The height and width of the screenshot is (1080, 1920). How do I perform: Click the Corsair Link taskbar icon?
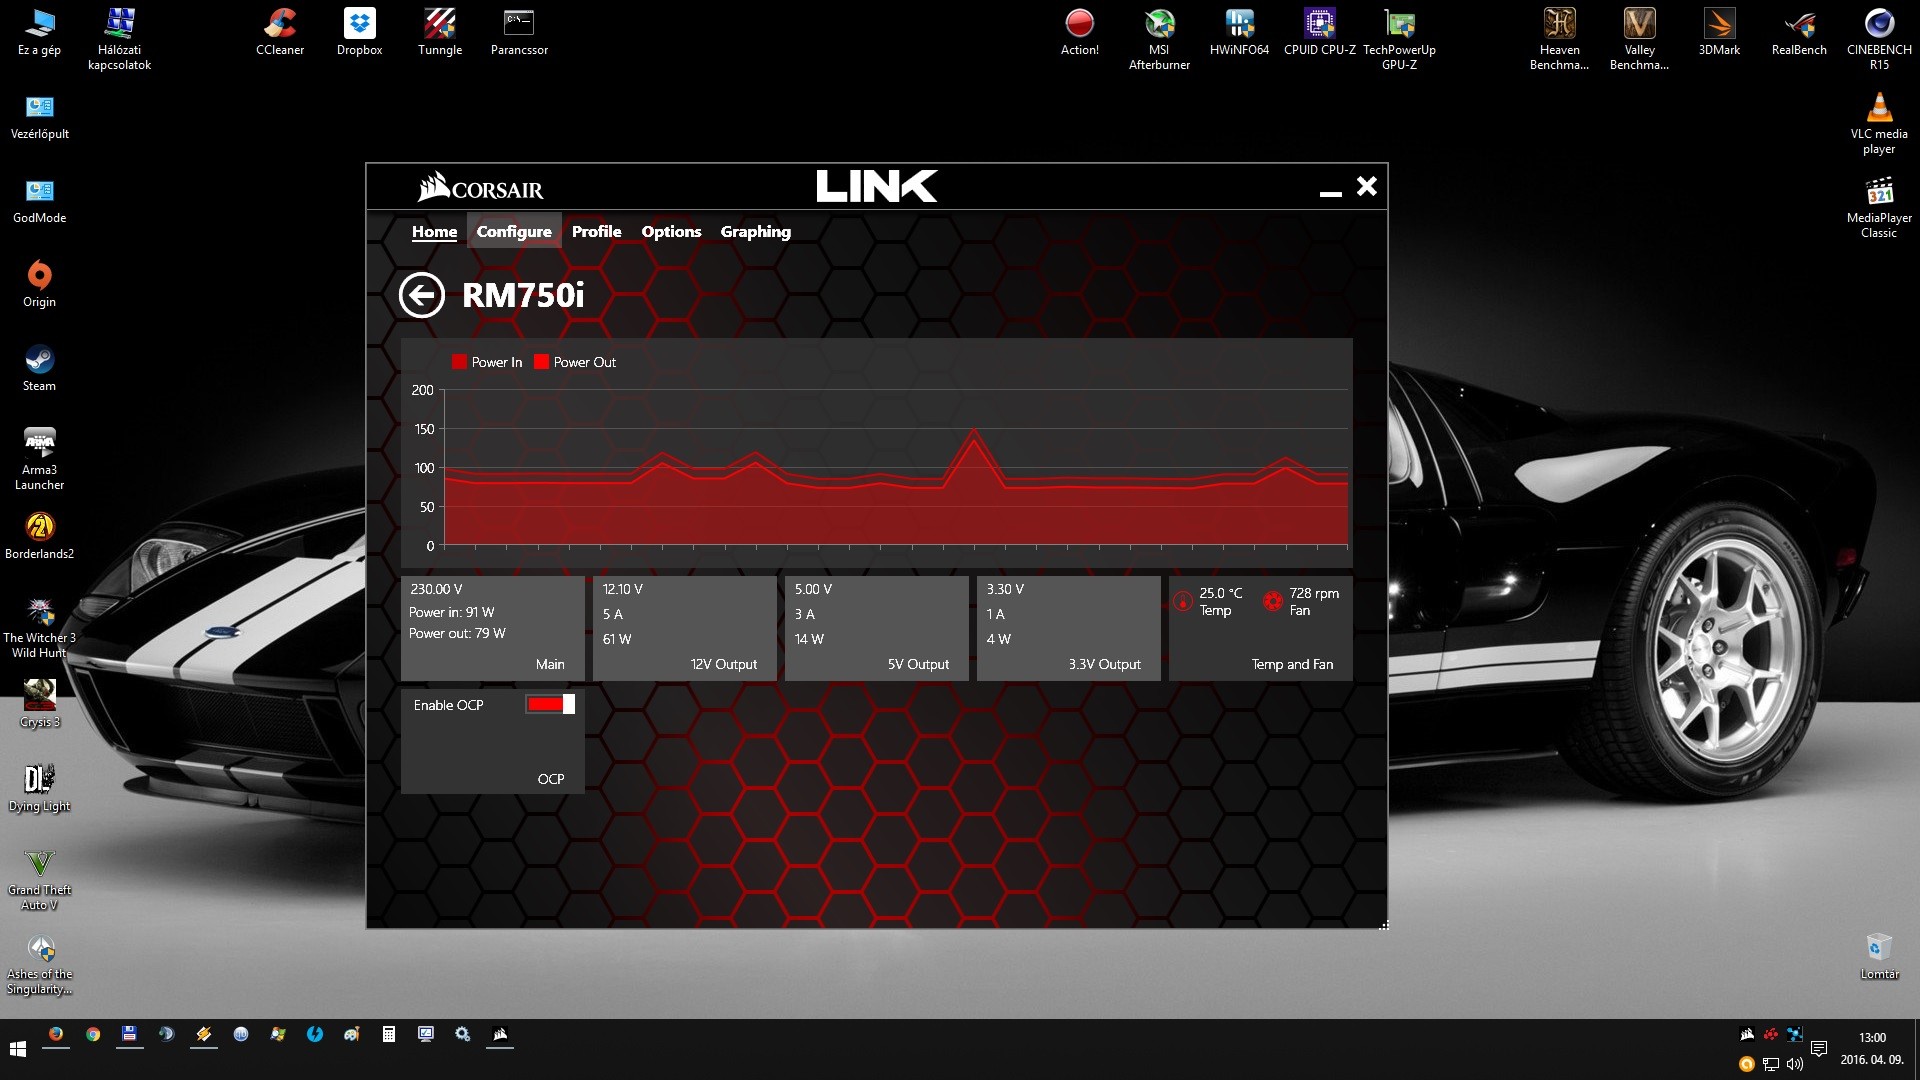click(500, 1035)
